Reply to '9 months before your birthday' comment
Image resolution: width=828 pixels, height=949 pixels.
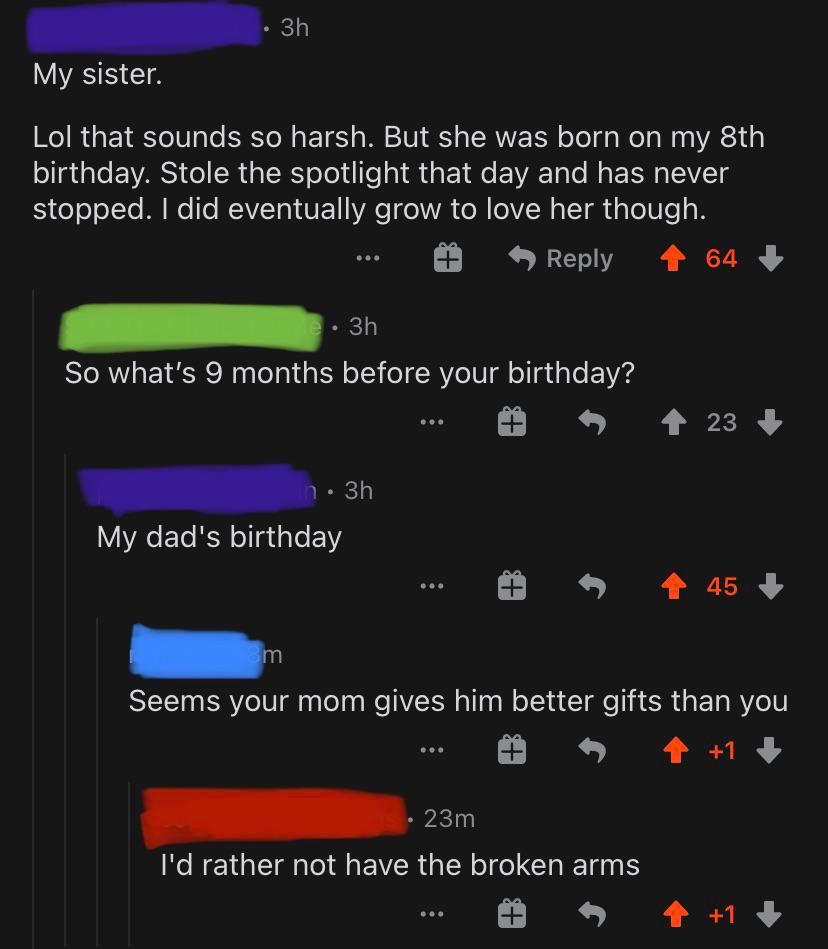(593, 423)
